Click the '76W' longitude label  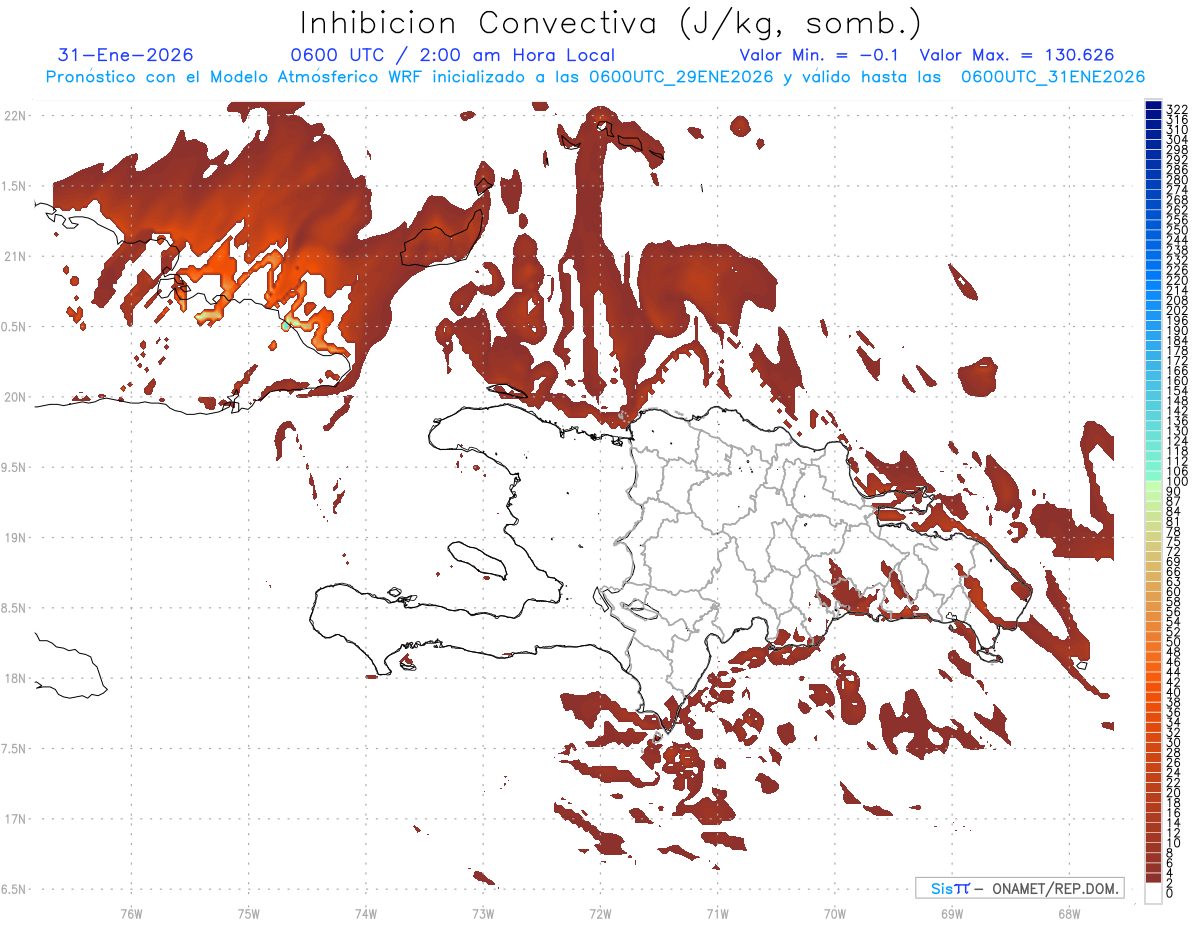(131, 913)
